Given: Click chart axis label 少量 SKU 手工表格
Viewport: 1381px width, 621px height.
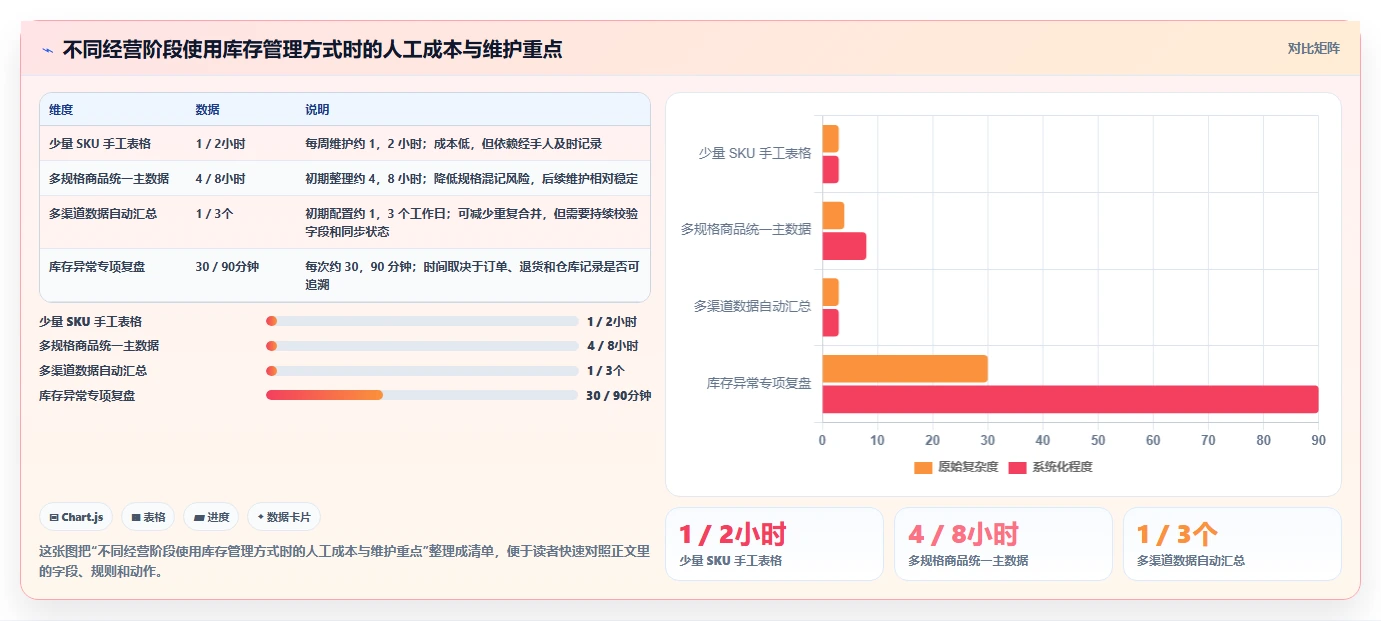Looking at the screenshot, I should [754, 154].
